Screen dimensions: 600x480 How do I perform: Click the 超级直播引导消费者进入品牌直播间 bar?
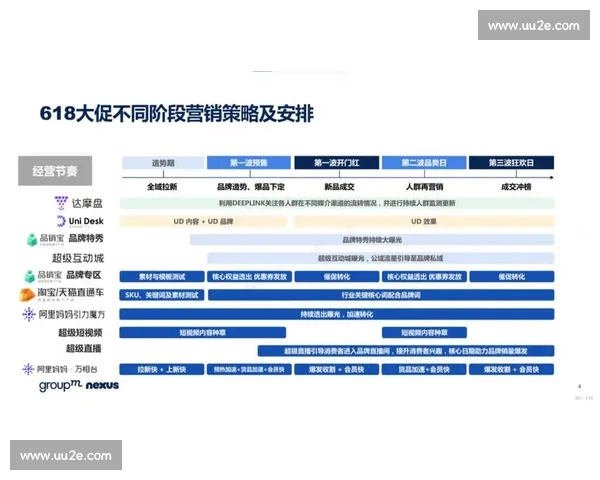(406, 351)
